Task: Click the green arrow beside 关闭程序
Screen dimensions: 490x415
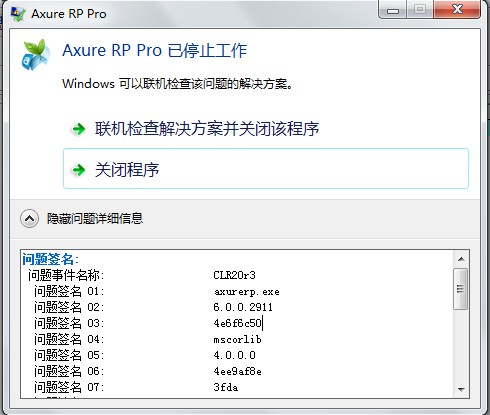Action: (x=79, y=170)
